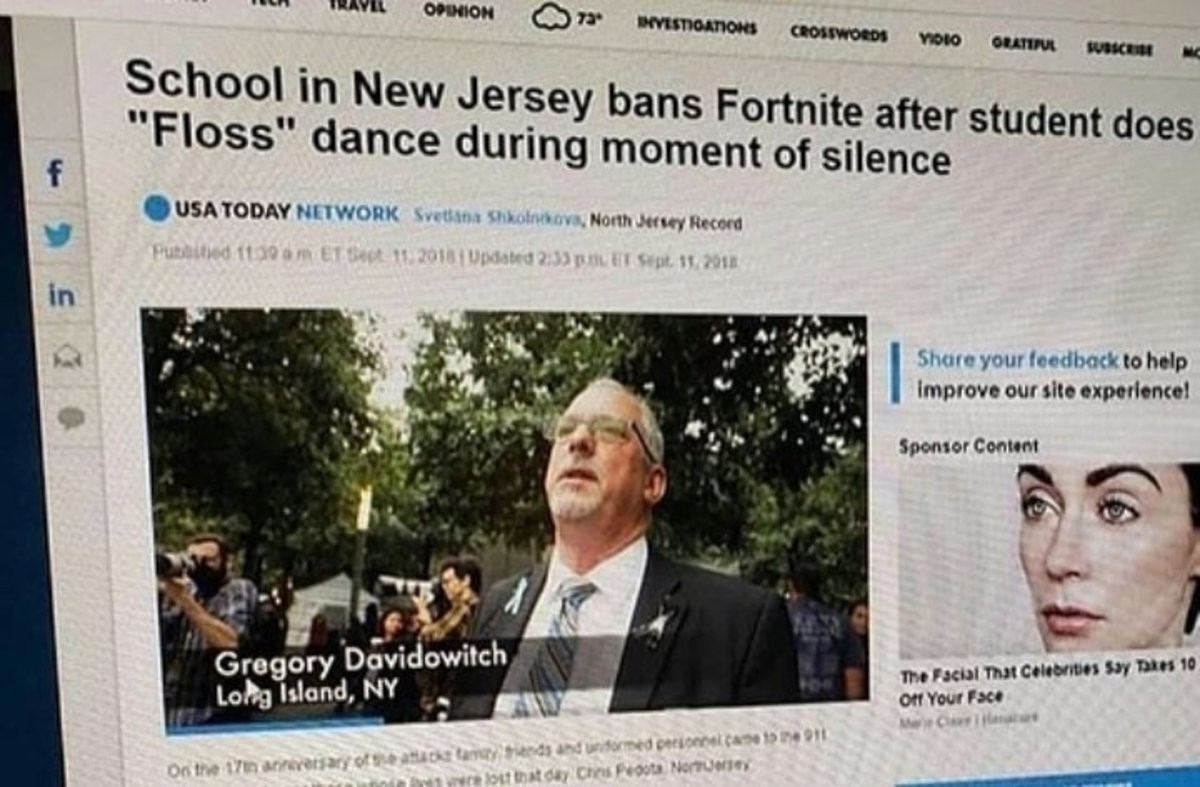Click USA TODAY NETWORK text link
Image resolution: width=1200 pixels, height=787 pixels.
pos(287,212)
